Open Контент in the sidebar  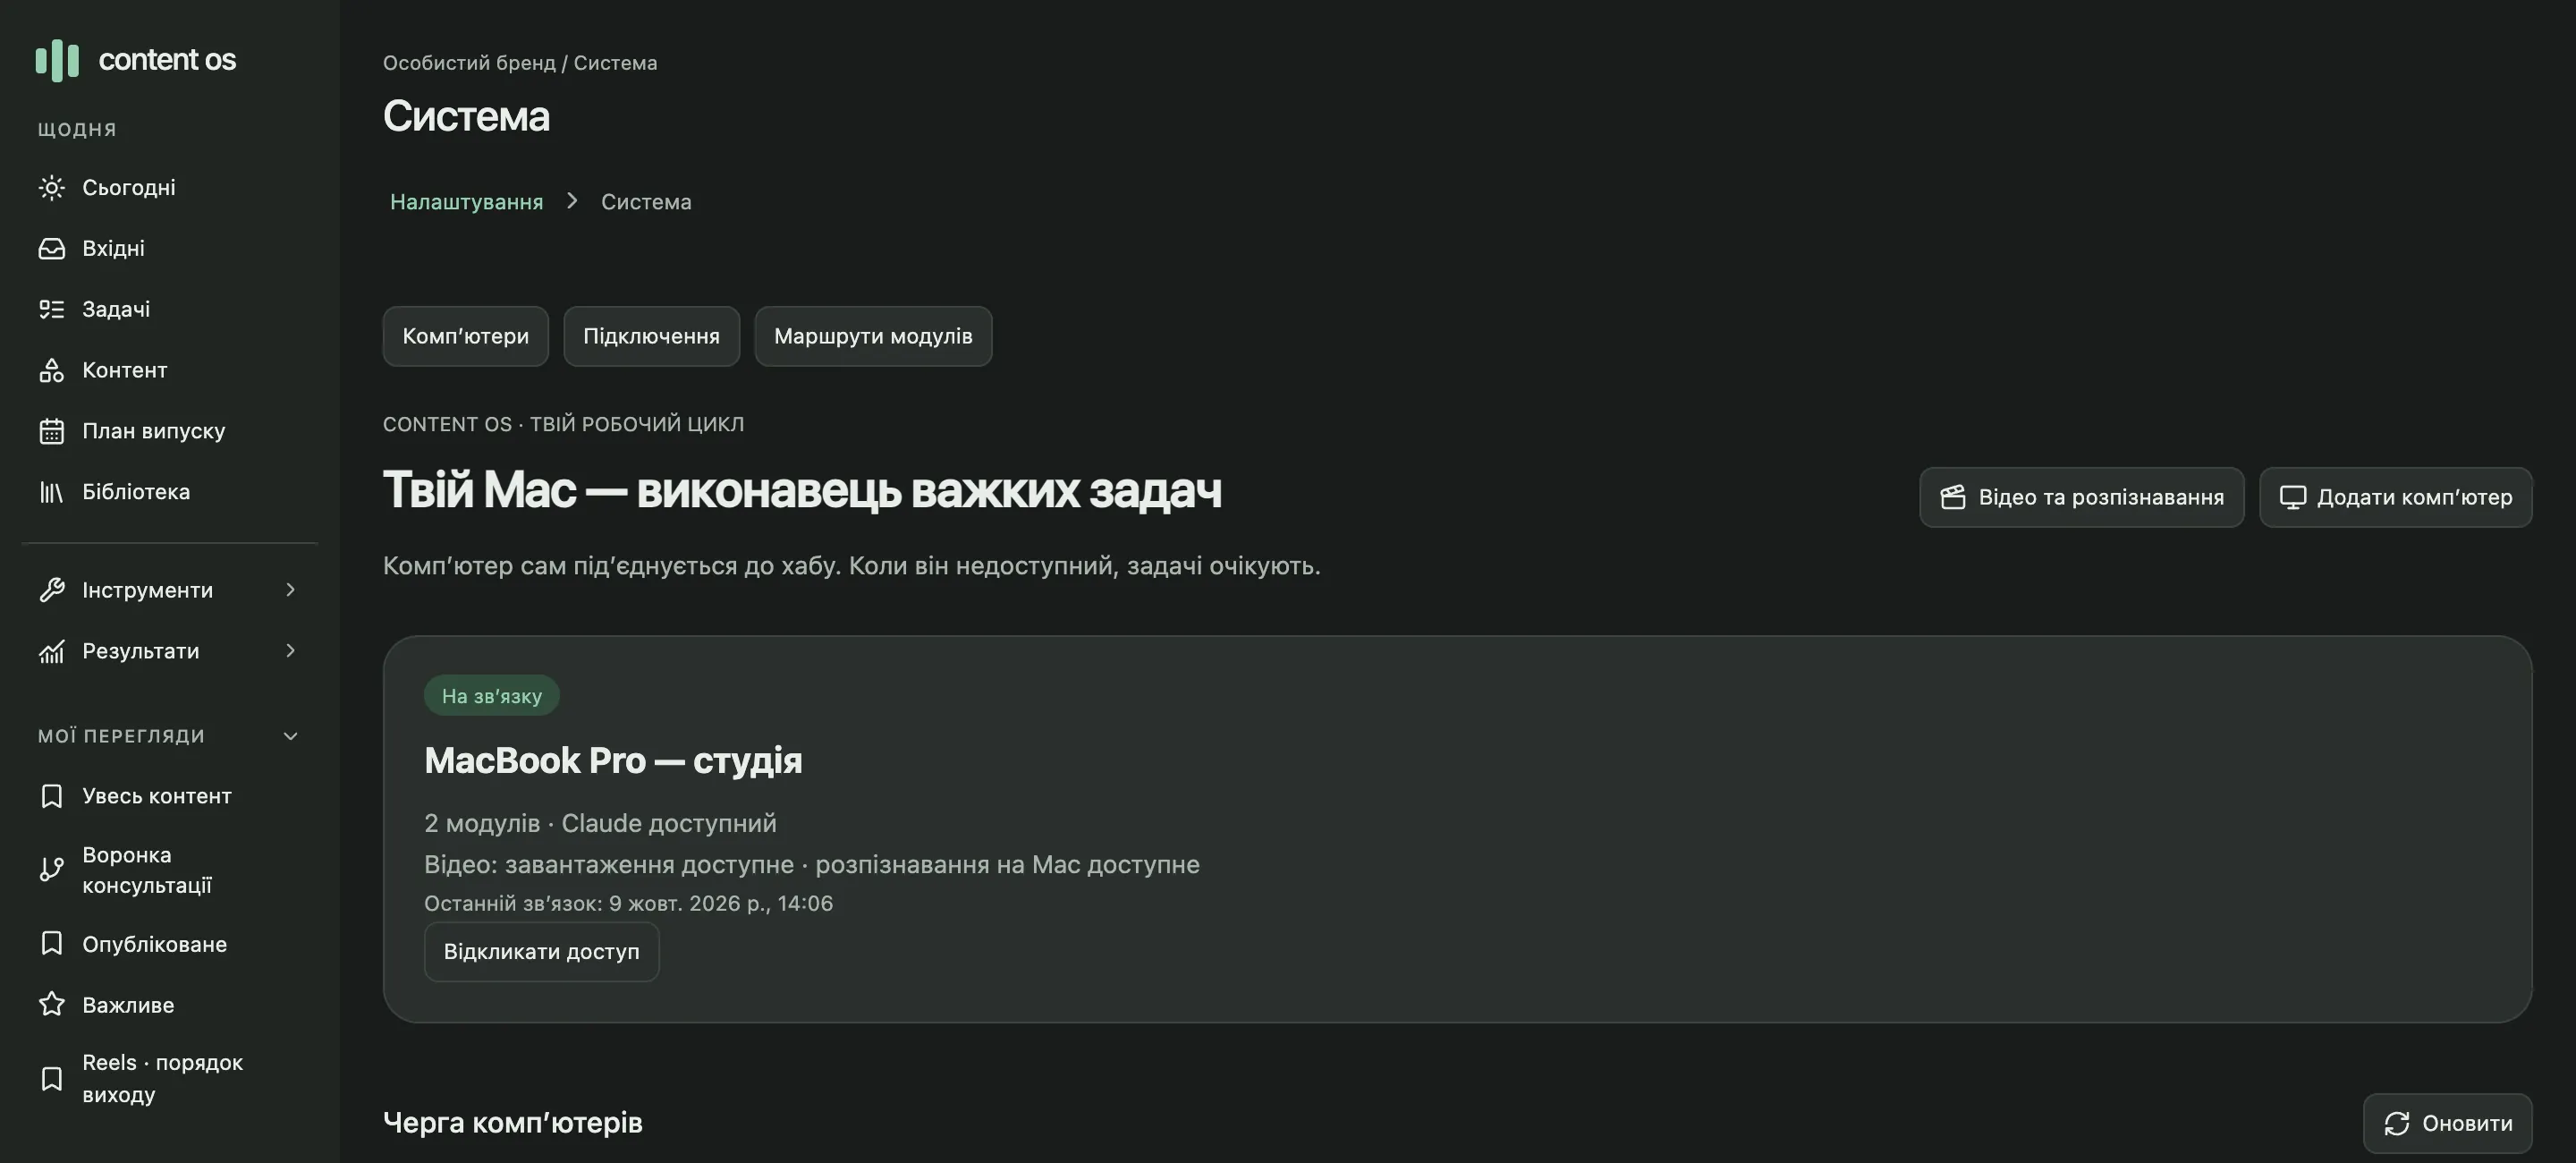click(169, 371)
